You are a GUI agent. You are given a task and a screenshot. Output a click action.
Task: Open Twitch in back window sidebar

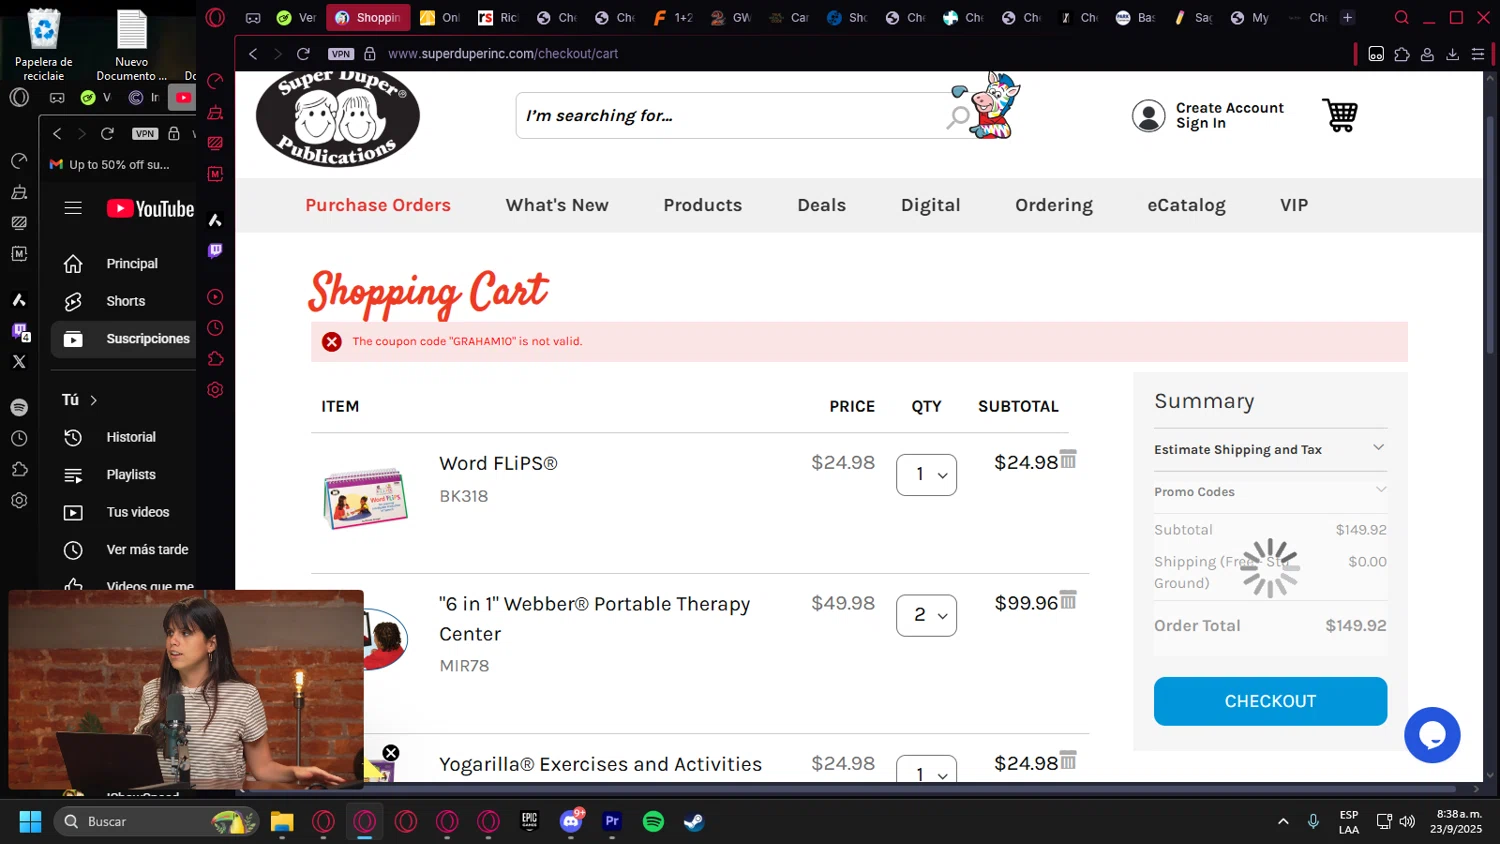pyautogui.click(x=19, y=331)
